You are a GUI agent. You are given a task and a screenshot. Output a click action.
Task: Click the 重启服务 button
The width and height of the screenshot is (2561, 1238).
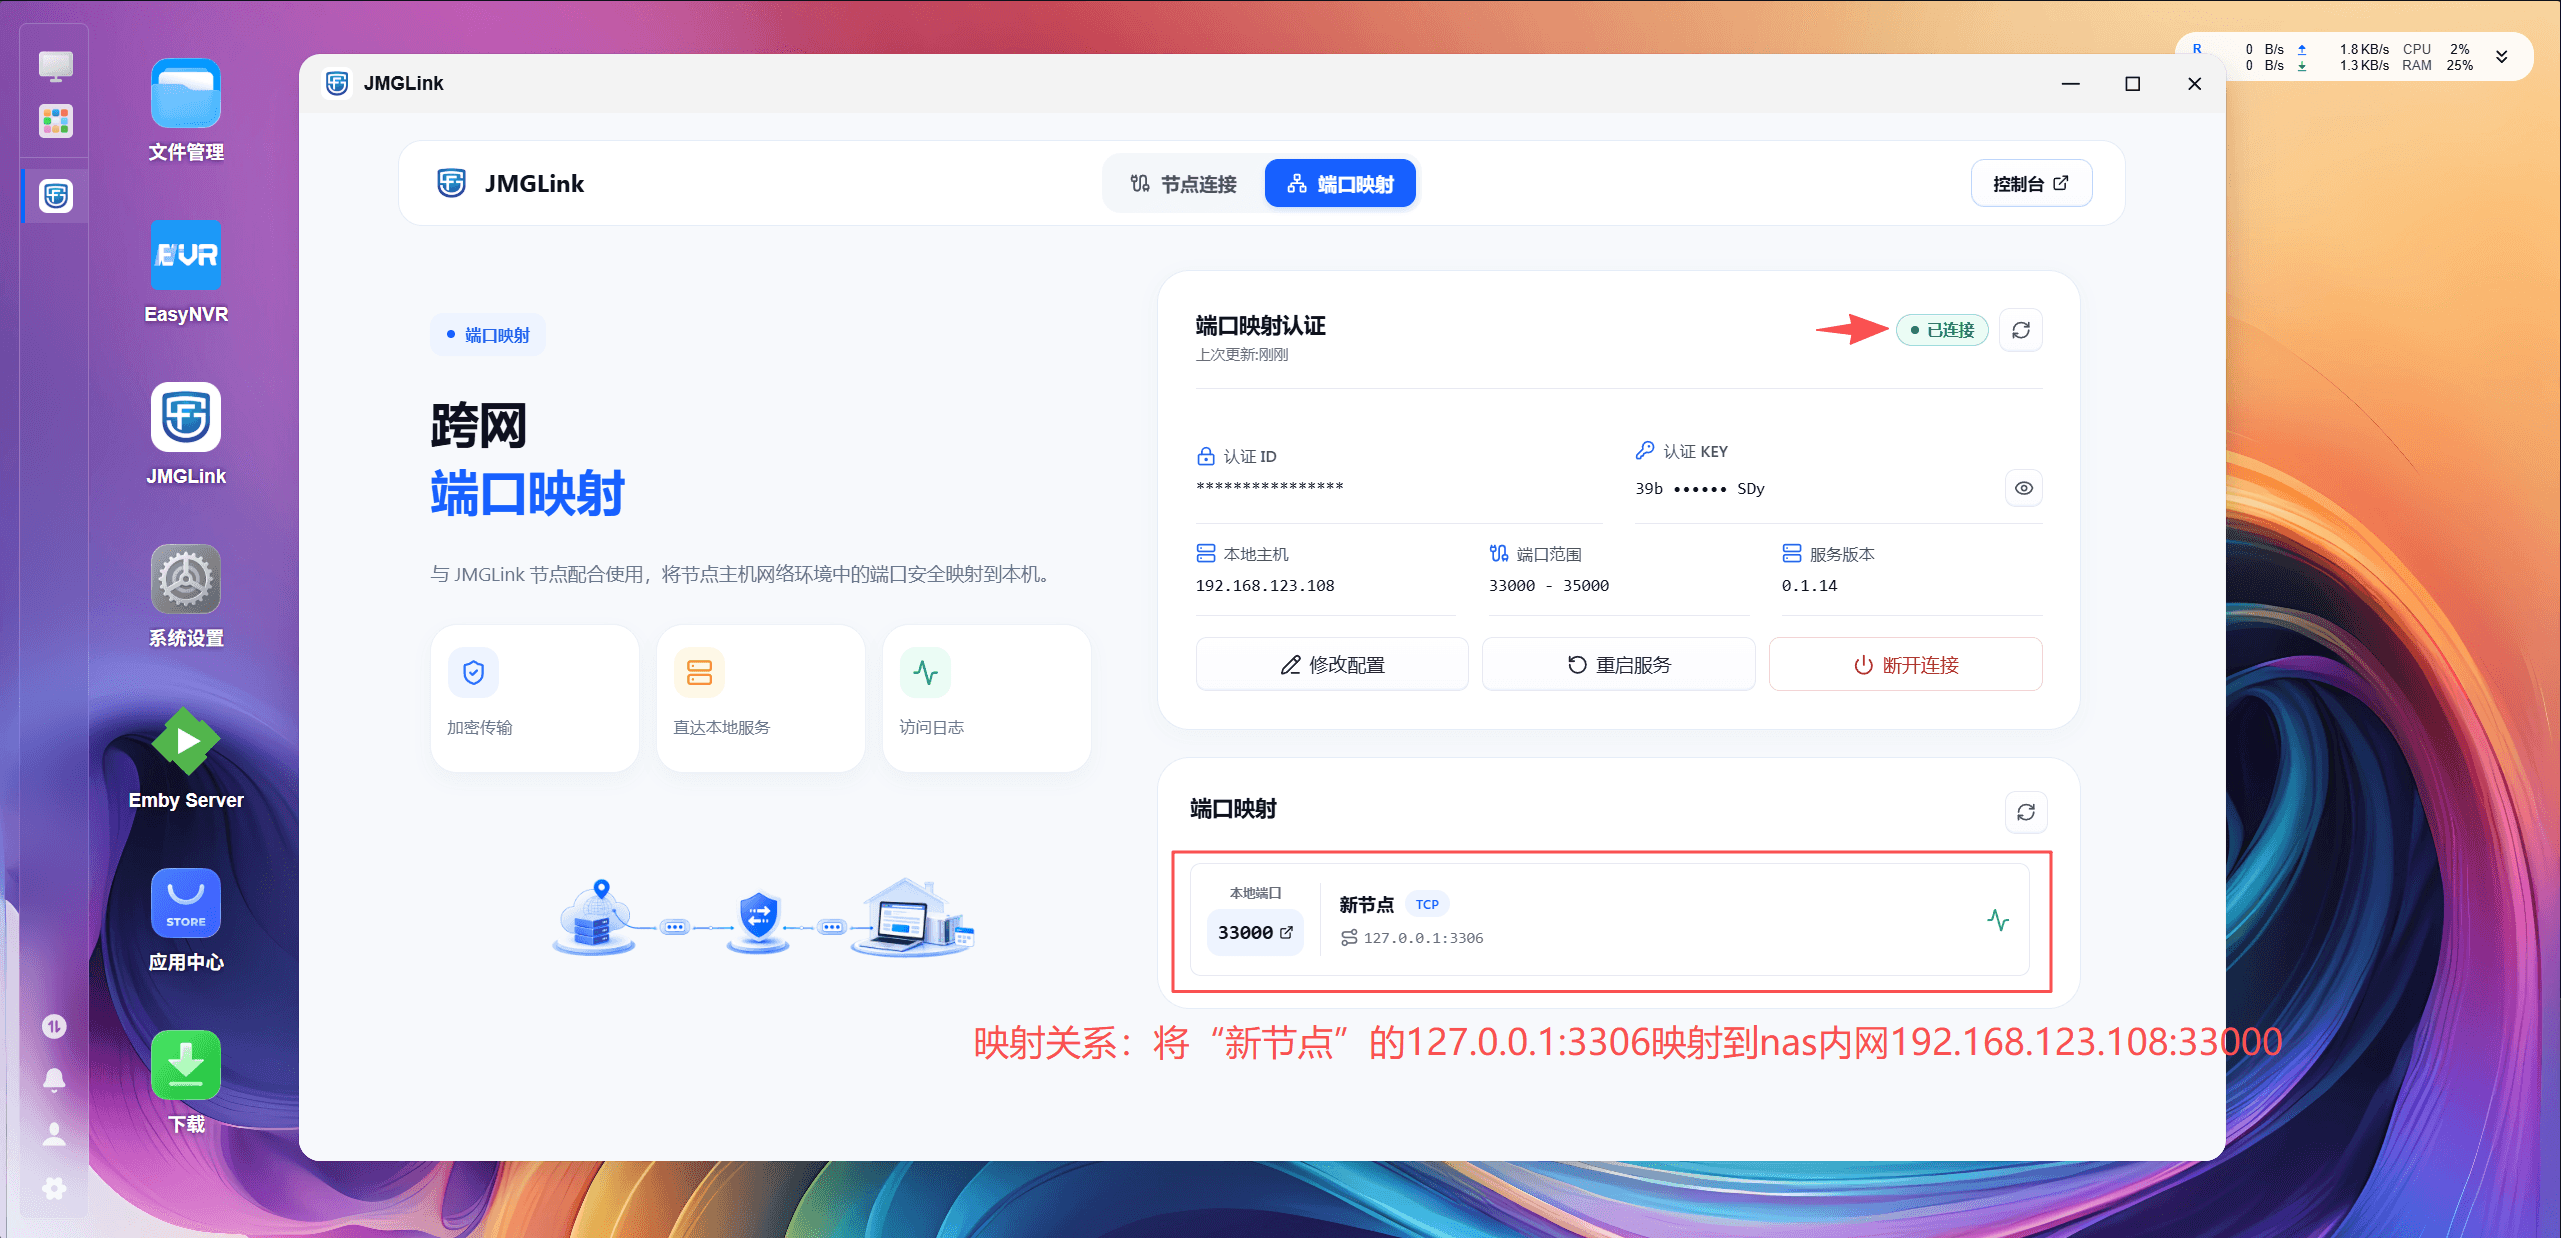(x=1618, y=665)
